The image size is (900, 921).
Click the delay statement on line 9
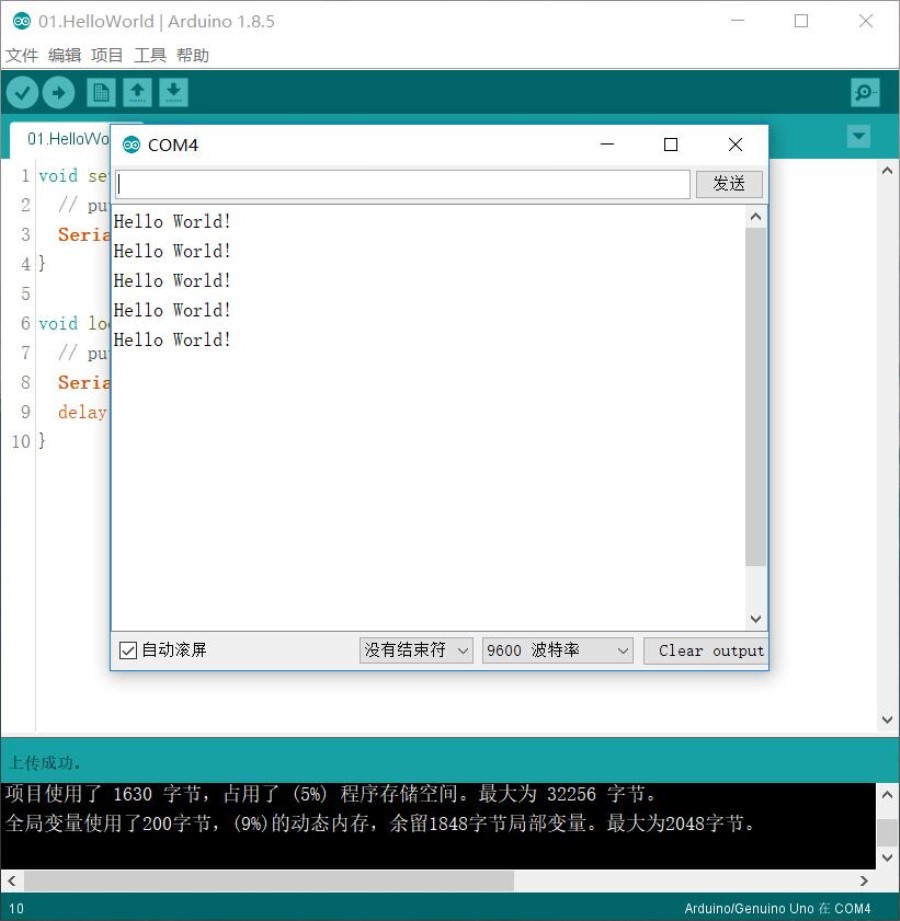pyautogui.click(x=82, y=412)
